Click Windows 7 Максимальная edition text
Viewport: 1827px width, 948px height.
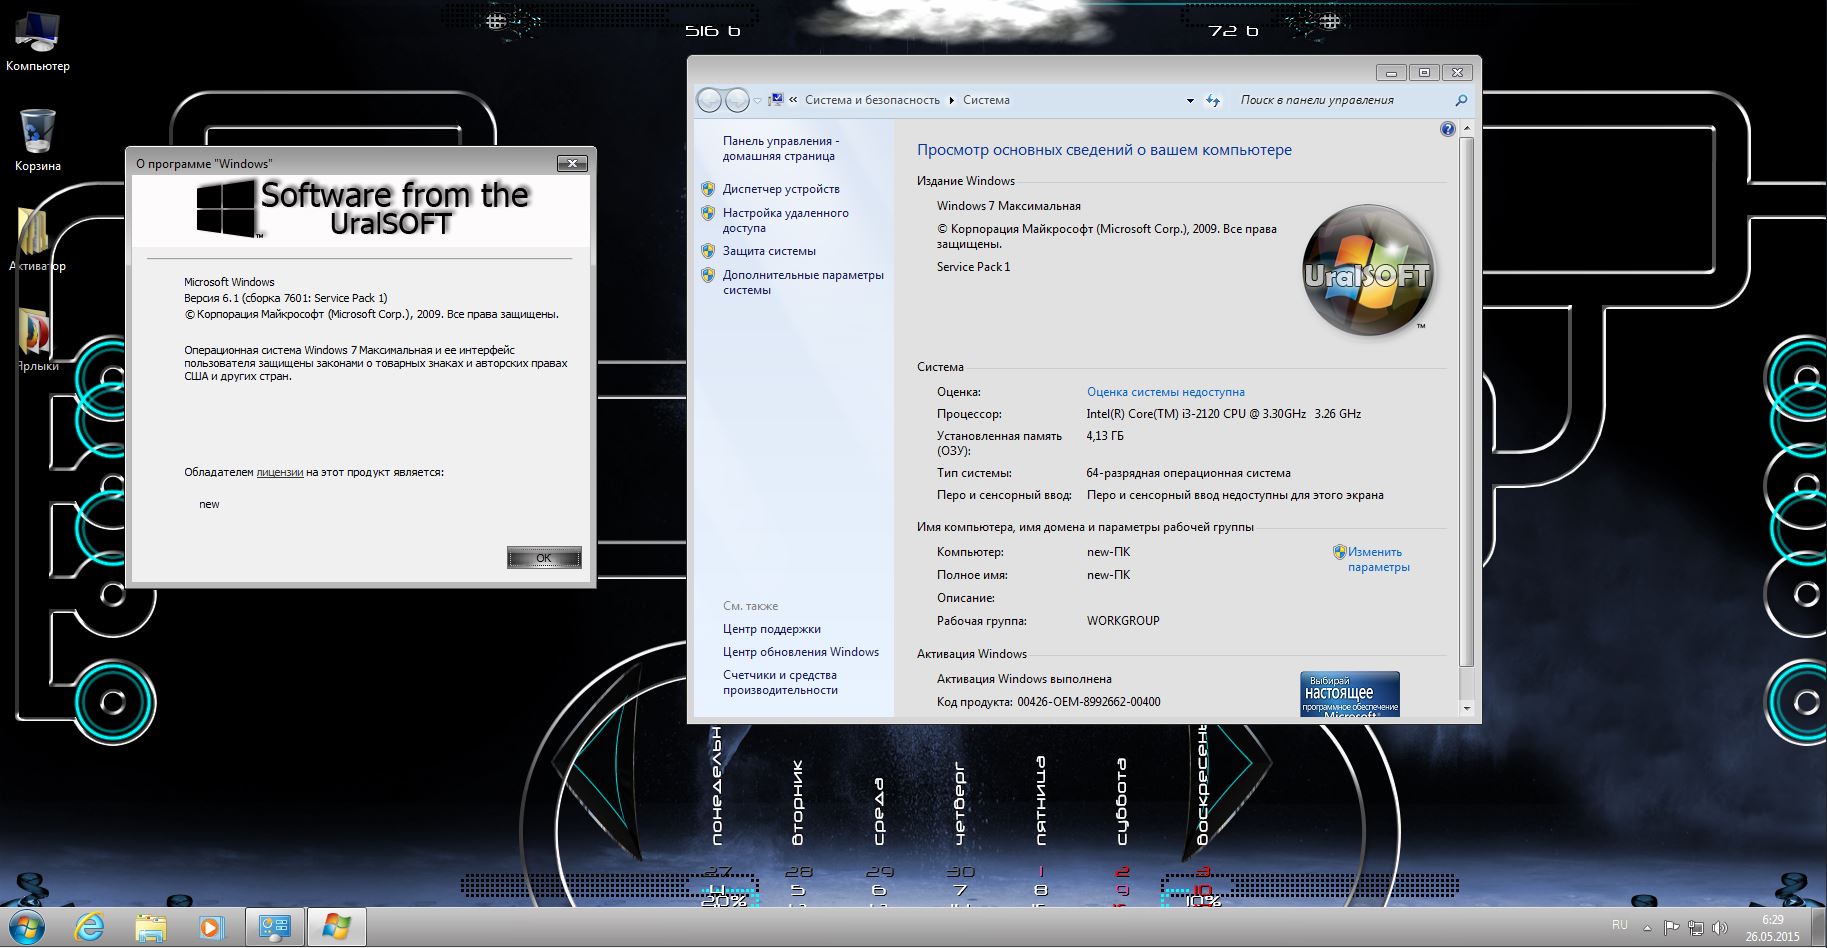coord(1008,206)
